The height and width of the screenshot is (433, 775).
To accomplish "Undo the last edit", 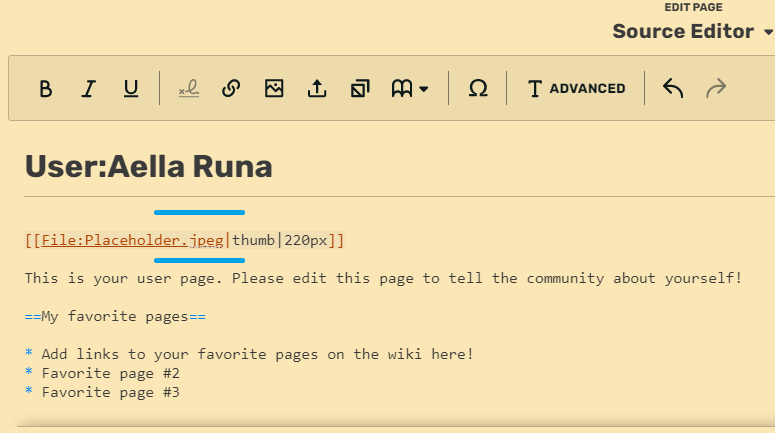I will click(x=673, y=89).
